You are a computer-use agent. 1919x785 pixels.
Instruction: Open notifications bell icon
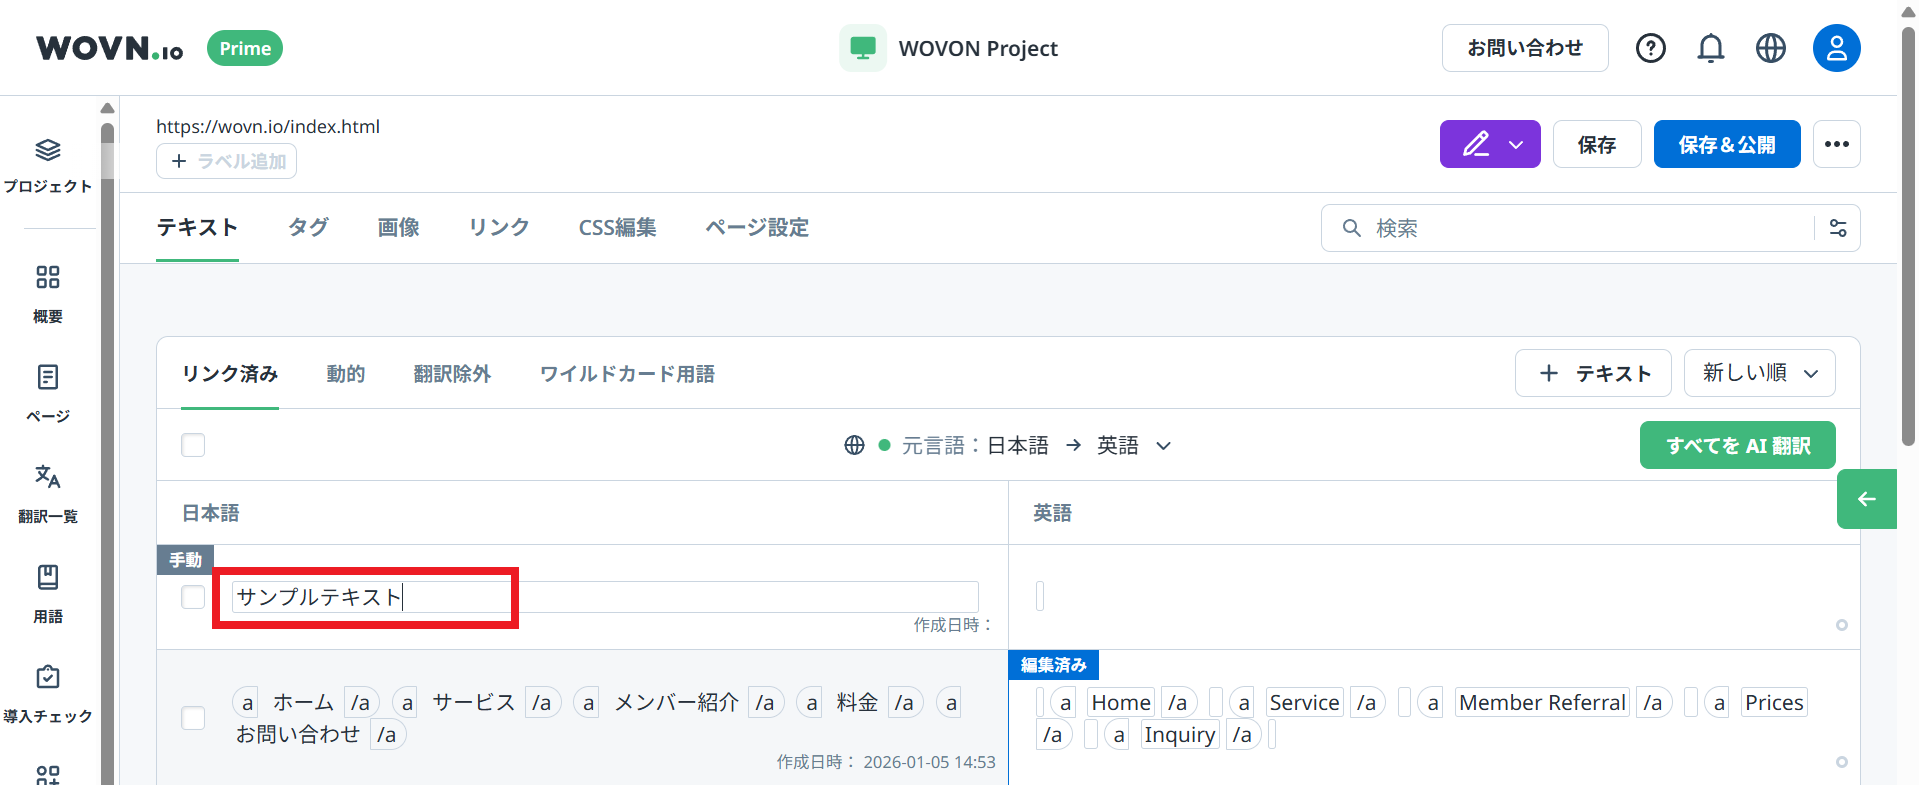point(1710,48)
